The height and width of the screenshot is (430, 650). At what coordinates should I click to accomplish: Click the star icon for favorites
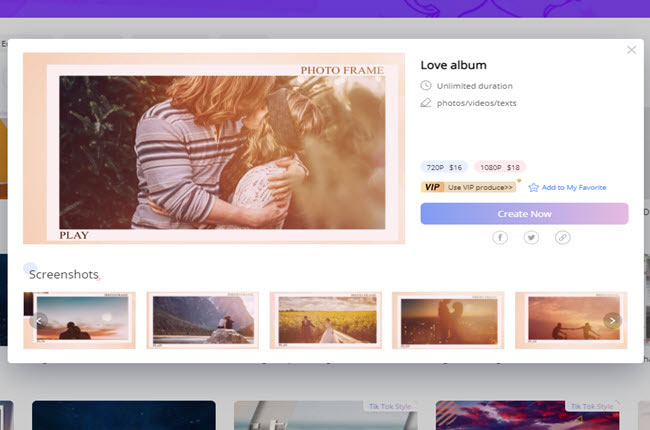coord(534,187)
